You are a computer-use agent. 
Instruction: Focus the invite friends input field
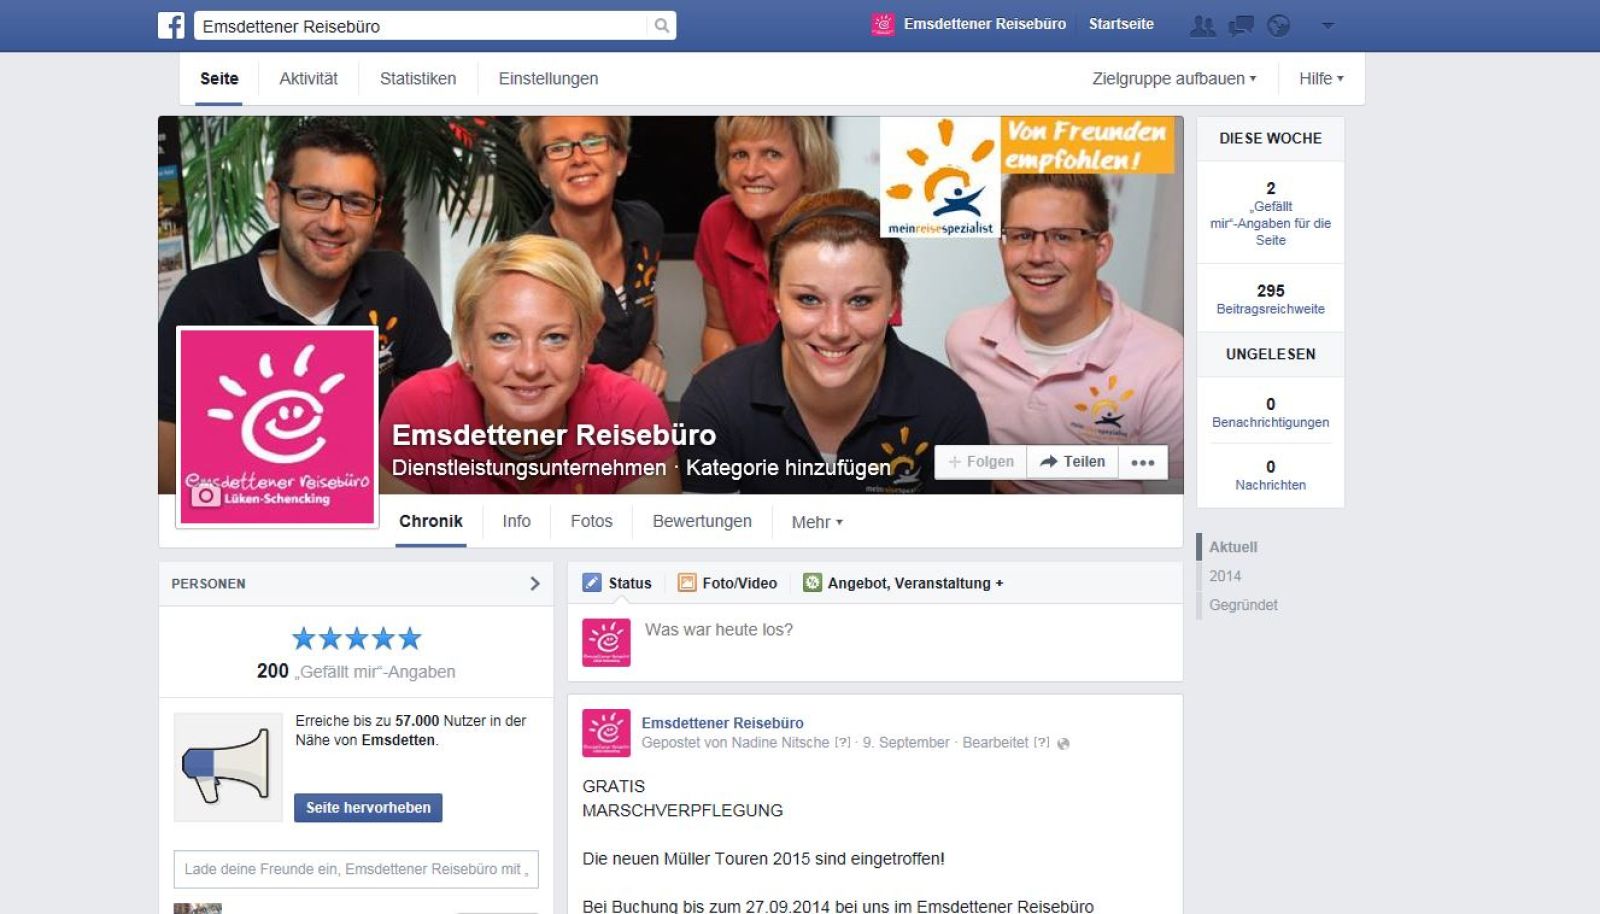356,869
